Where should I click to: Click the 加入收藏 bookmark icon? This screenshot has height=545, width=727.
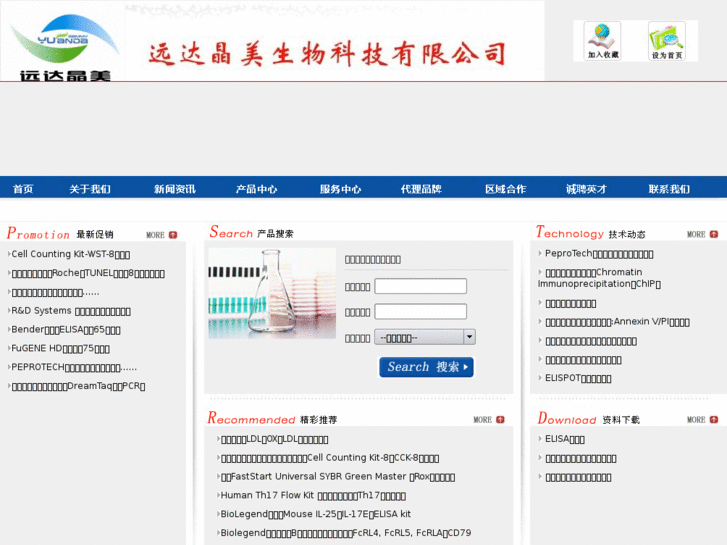pos(603,41)
